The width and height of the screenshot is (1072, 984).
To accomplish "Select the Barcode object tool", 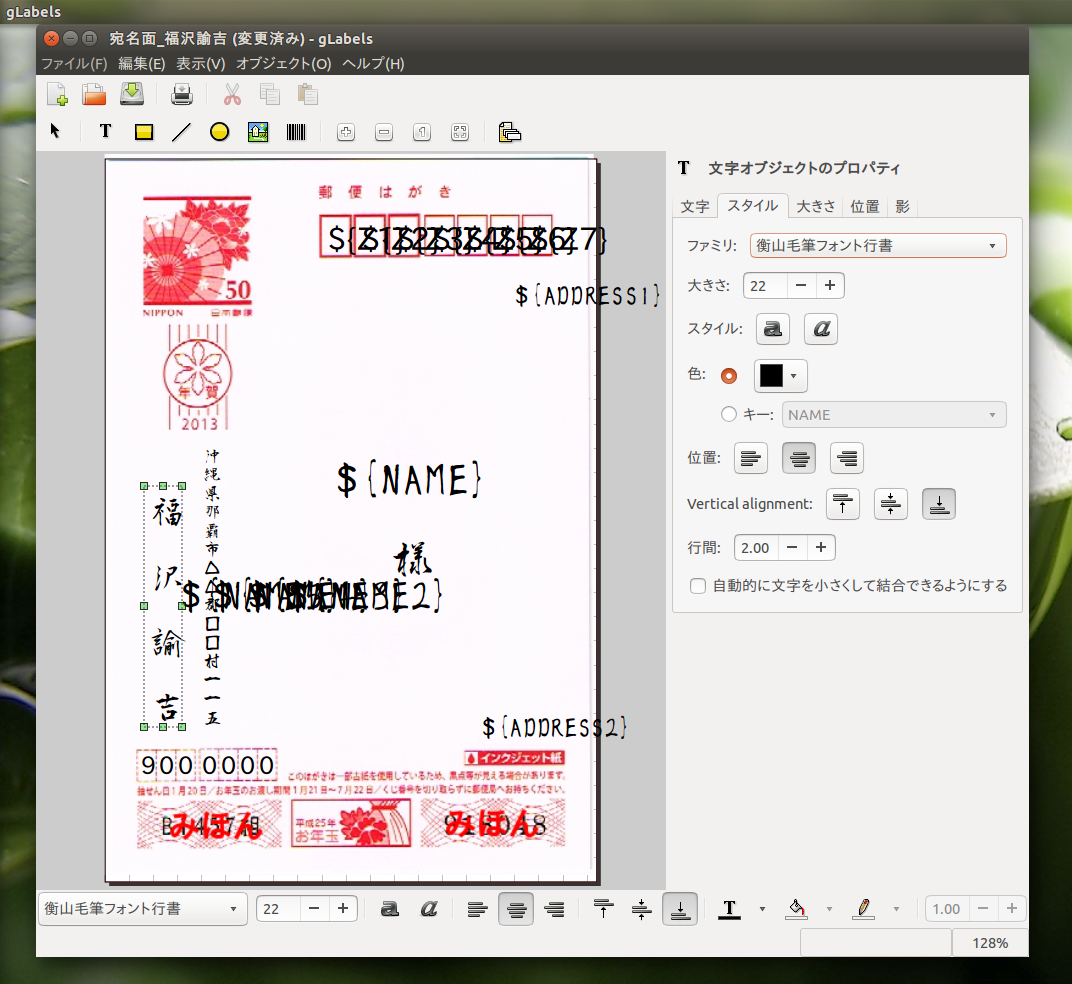I will 296,131.
